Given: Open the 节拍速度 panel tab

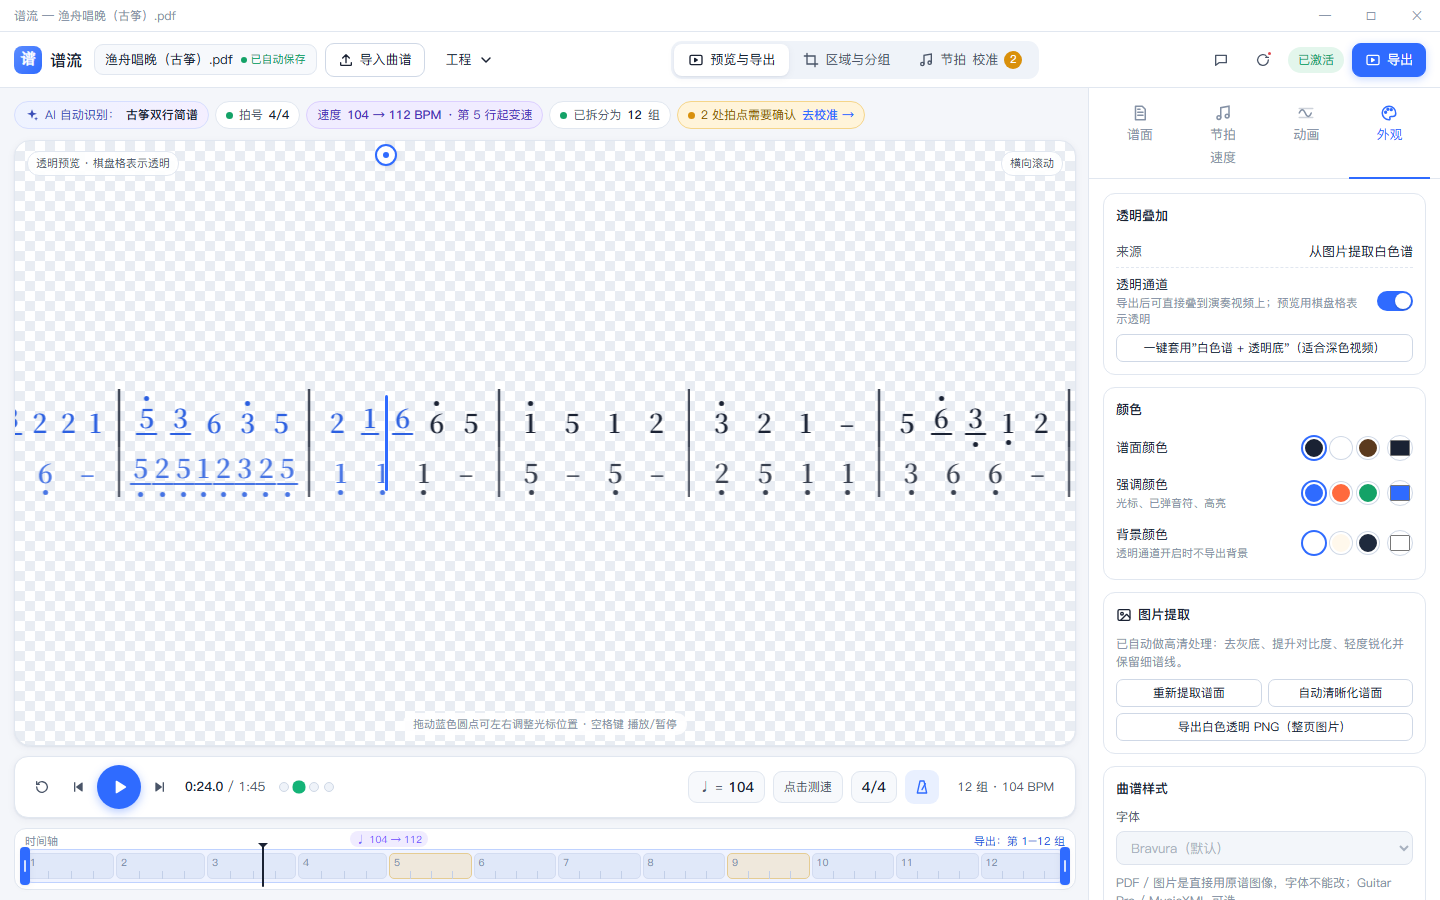Looking at the screenshot, I should click(x=1223, y=135).
